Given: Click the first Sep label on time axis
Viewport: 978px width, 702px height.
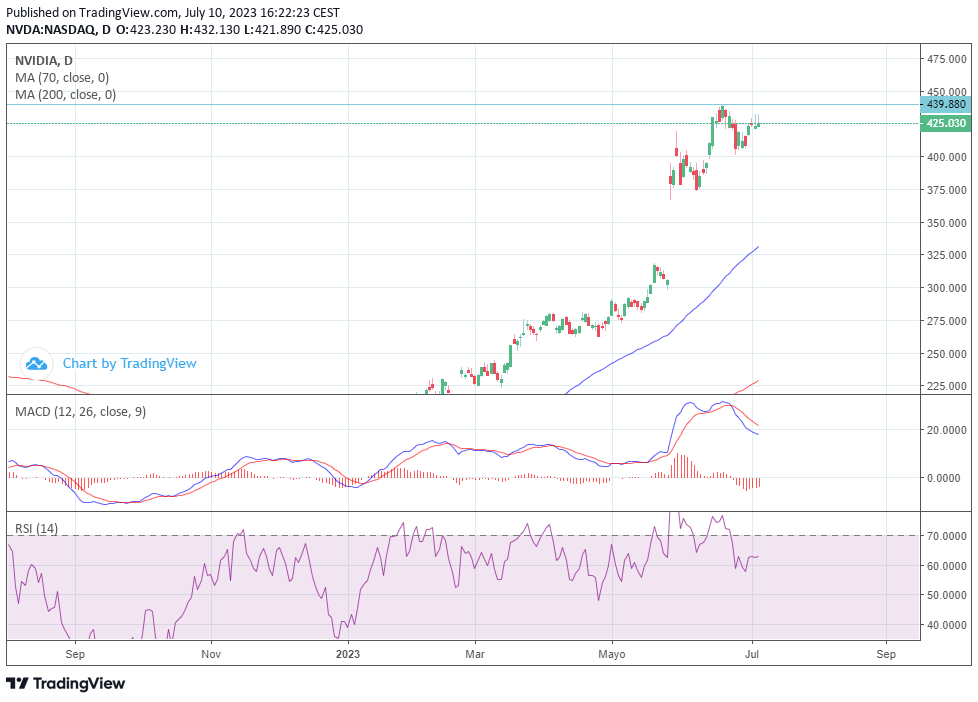Looking at the screenshot, I should tap(75, 654).
